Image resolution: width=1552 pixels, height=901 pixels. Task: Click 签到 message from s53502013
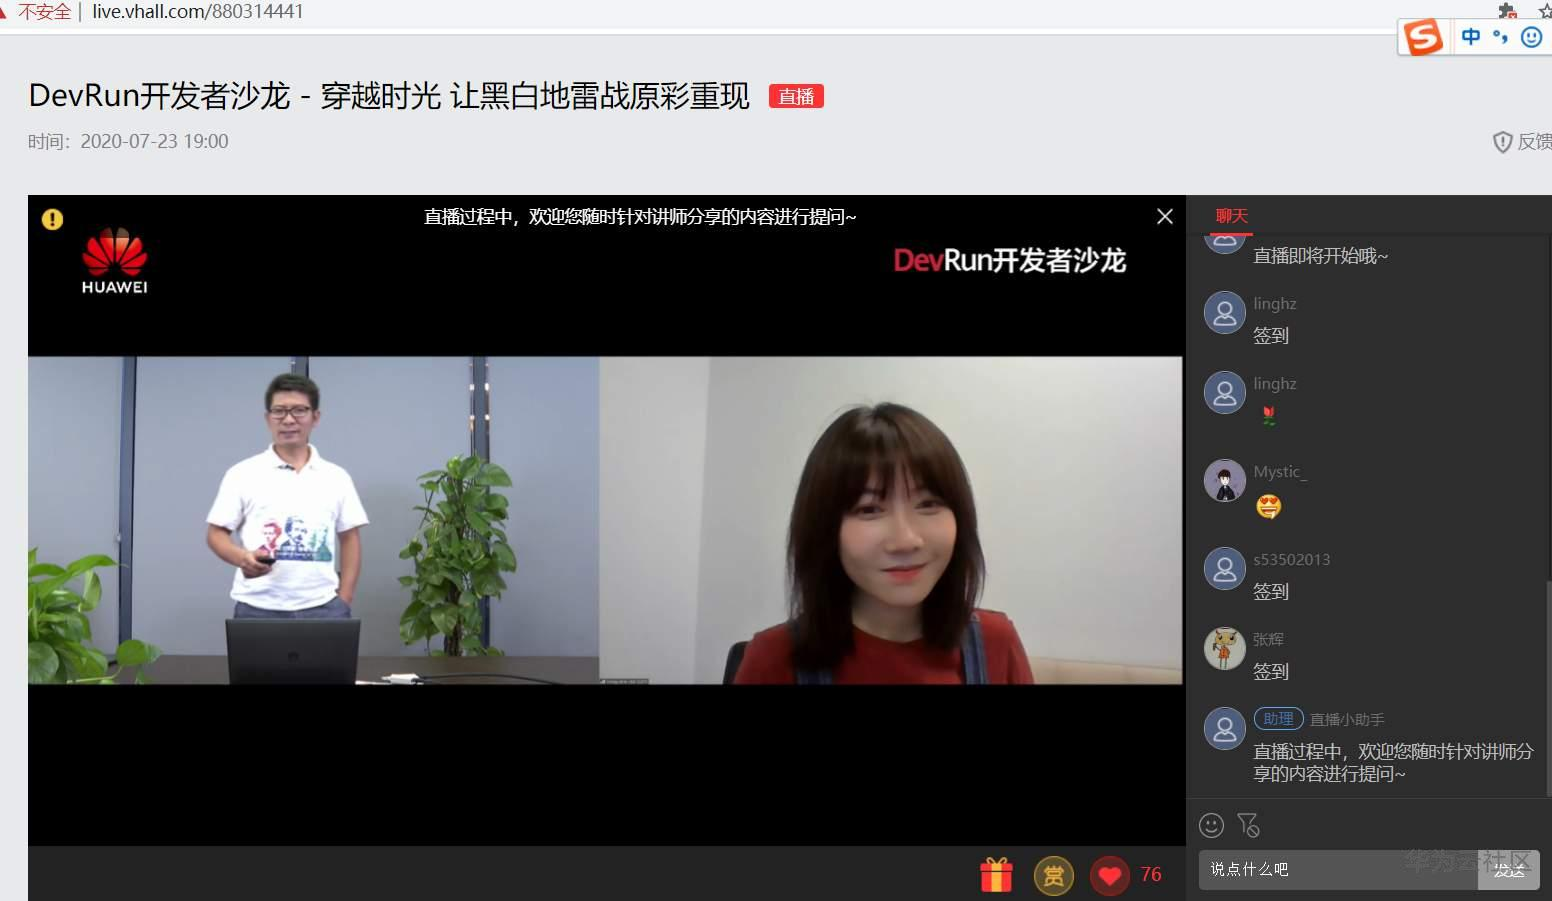pyautogui.click(x=1271, y=592)
